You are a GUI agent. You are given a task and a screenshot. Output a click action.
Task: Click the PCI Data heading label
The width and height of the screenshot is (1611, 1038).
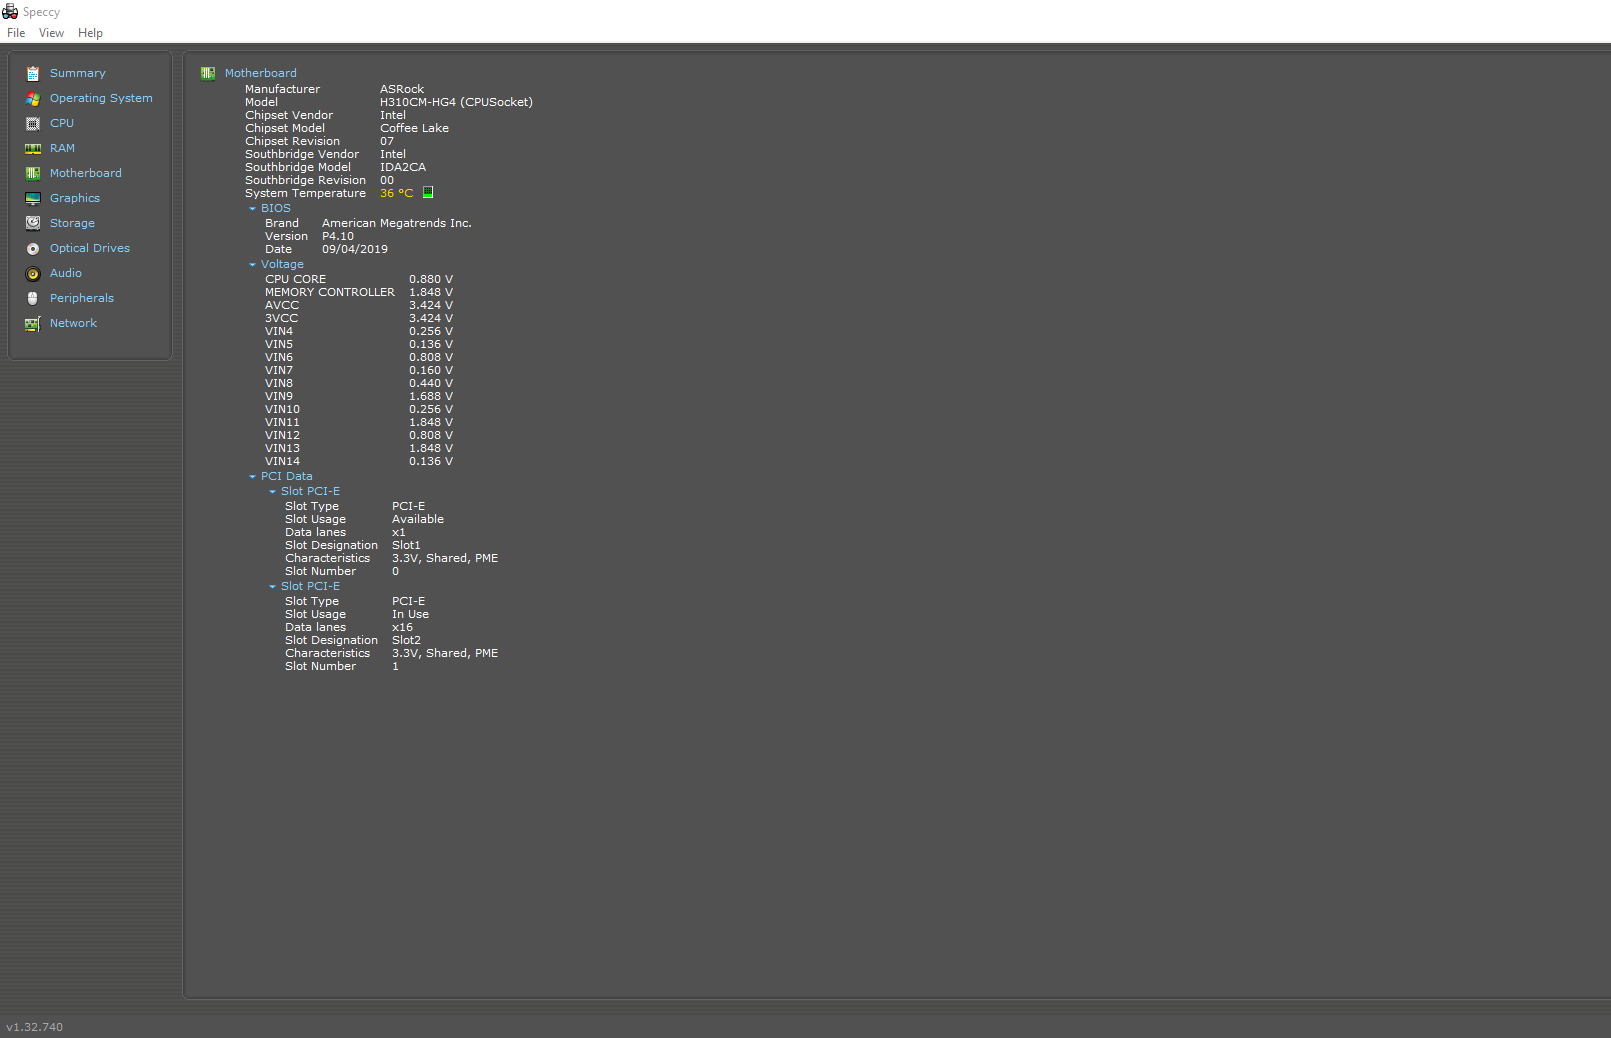(287, 476)
